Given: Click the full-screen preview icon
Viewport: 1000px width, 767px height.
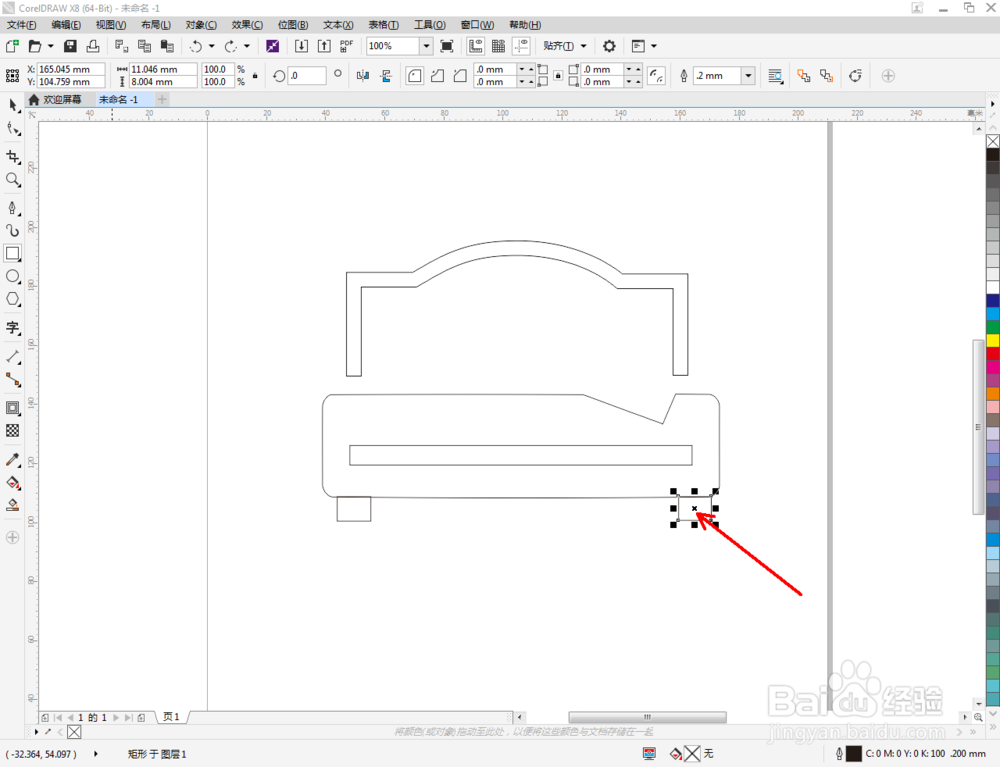Looking at the screenshot, I should point(447,46).
